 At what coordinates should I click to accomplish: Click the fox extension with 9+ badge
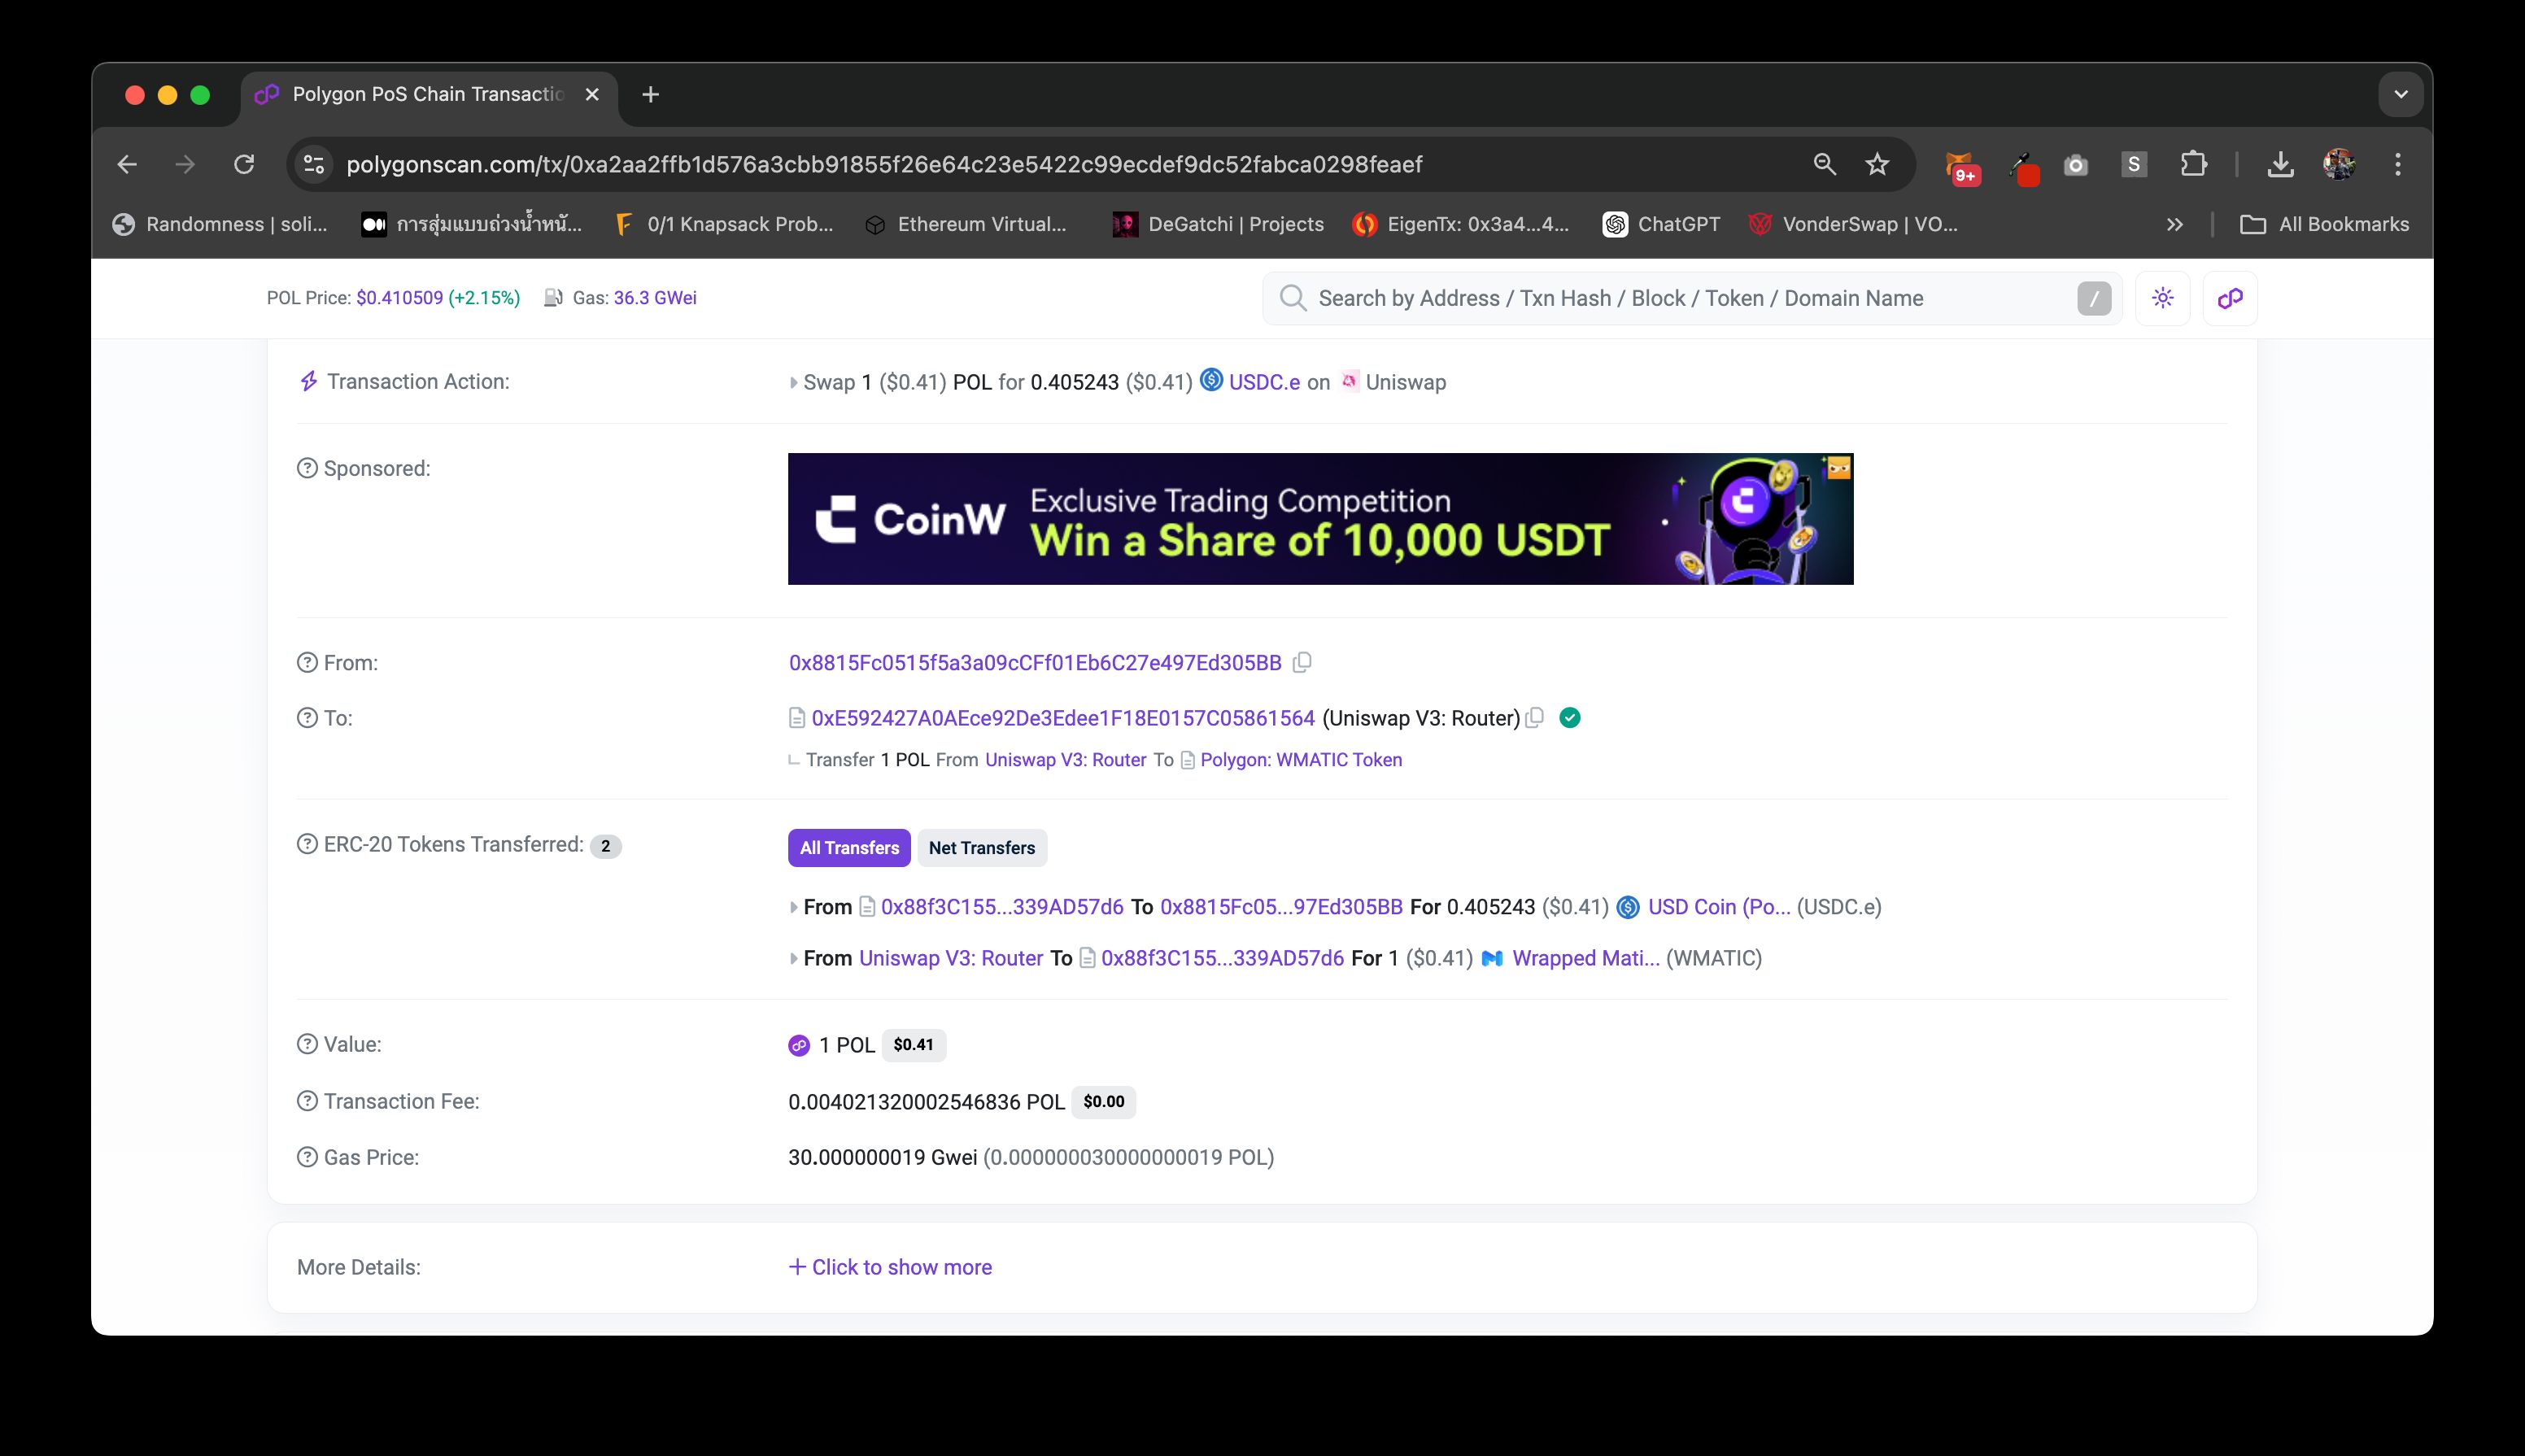(1962, 167)
